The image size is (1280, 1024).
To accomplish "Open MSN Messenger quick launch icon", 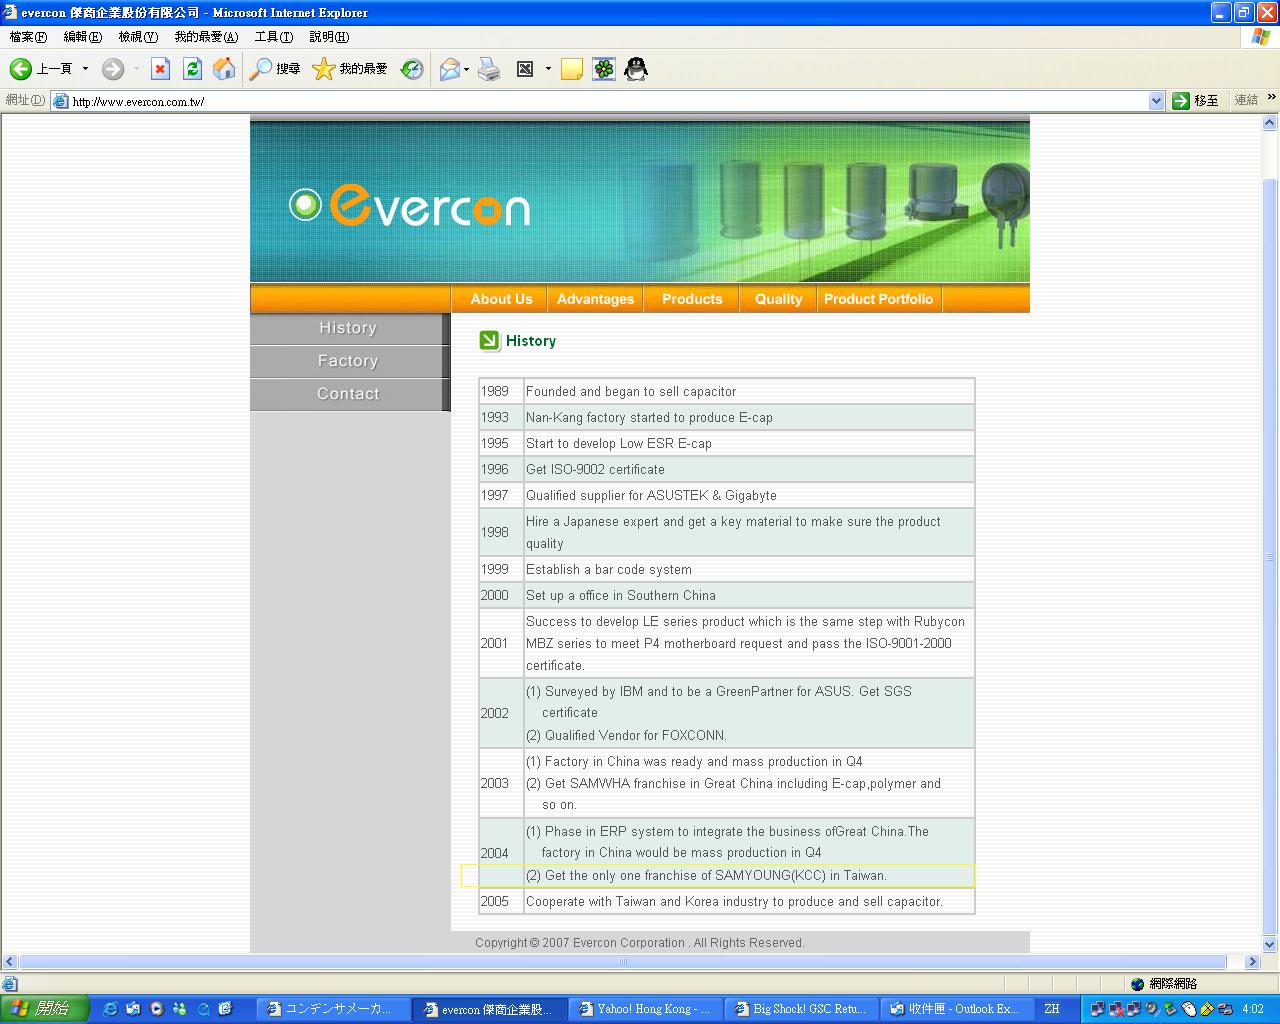I will pyautogui.click(x=180, y=1009).
